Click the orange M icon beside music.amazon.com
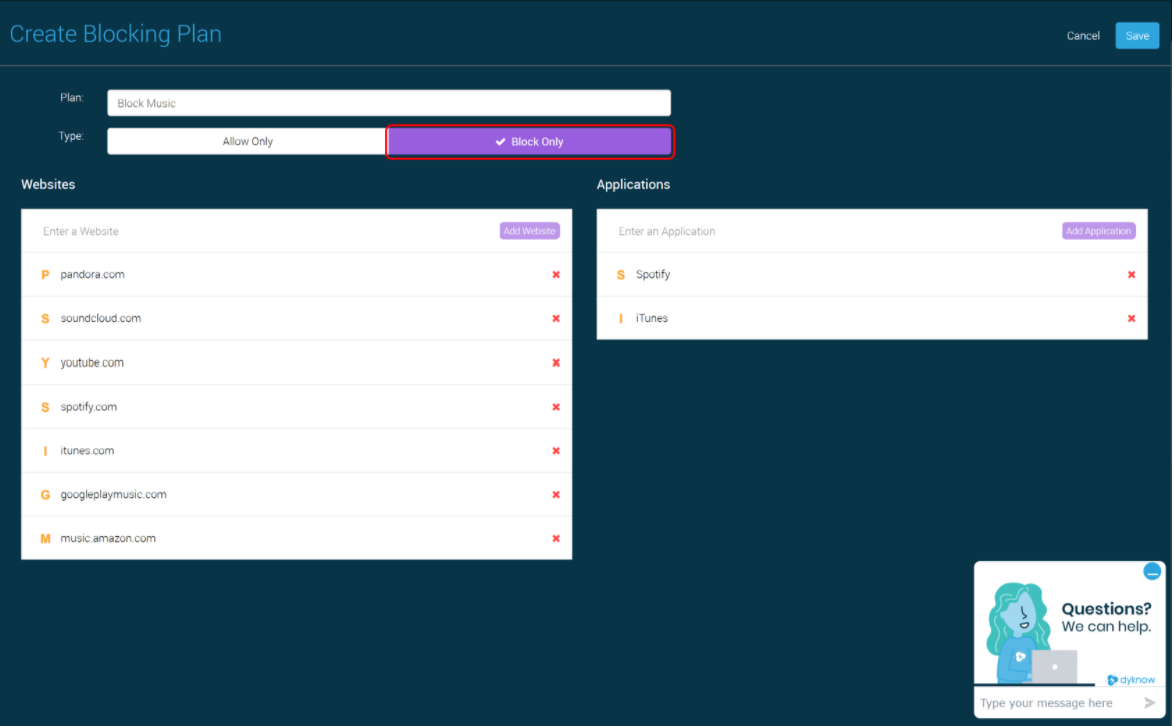The image size is (1174, 726). click(x=45, y=539)
